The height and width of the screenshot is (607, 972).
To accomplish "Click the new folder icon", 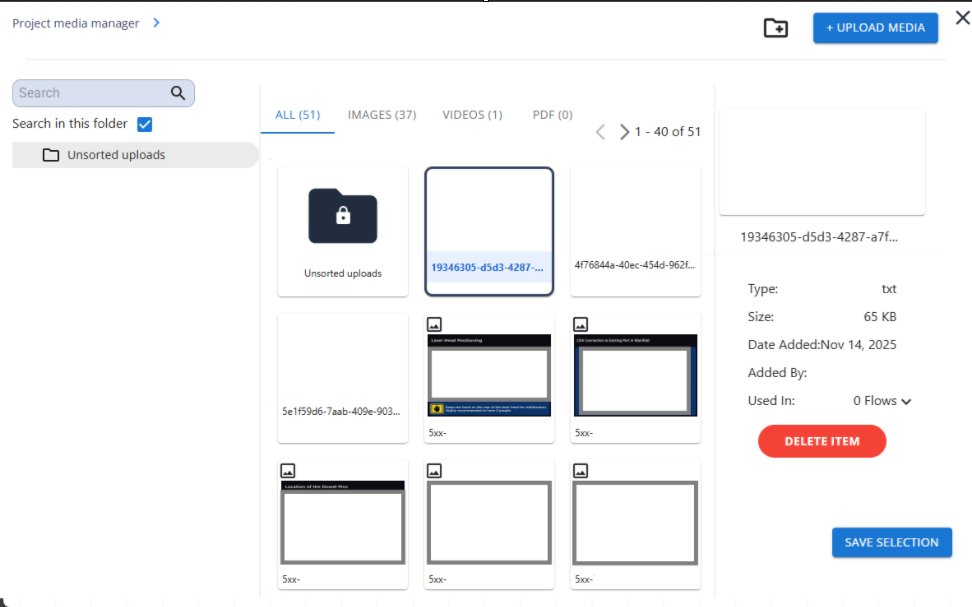I will click(775, 28).
